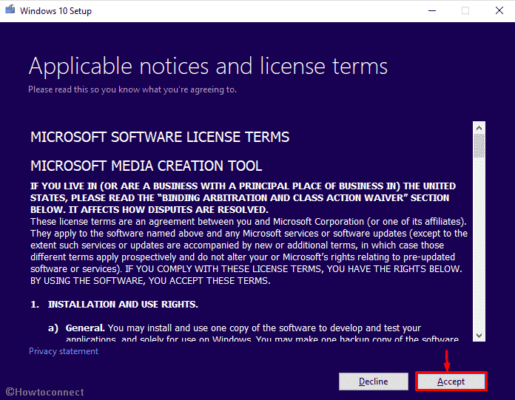Click the Windows 10 Setup title icon
Viewport: 515px width, 400px height.
click(x=10, y=10)
